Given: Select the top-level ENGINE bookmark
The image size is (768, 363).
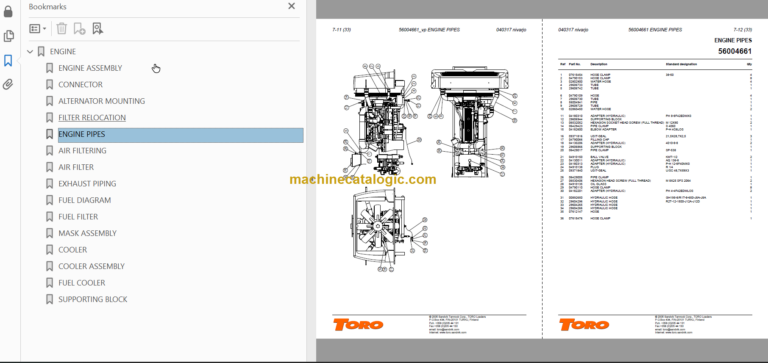Looking at the screenshot, I should click(63, 51).
